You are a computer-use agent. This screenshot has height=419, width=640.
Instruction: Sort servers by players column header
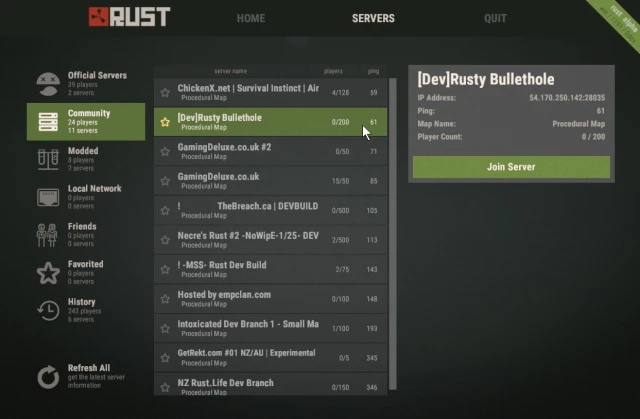[x=333, y=71]
